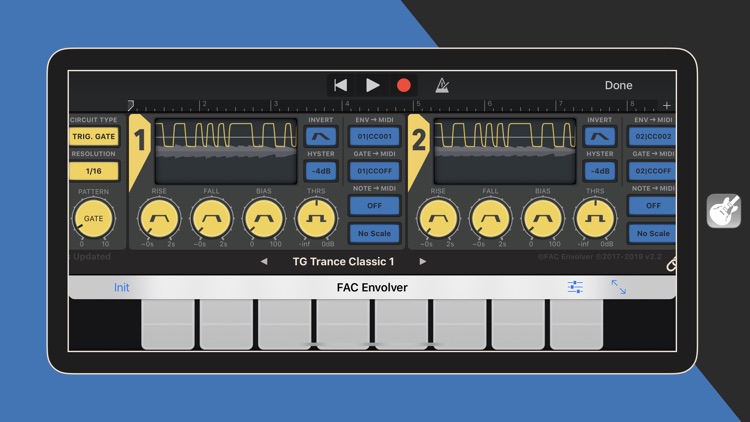This screenshot has height=422, width=750.
Task: Open the controls sliders icon
Action: [575, 287]
